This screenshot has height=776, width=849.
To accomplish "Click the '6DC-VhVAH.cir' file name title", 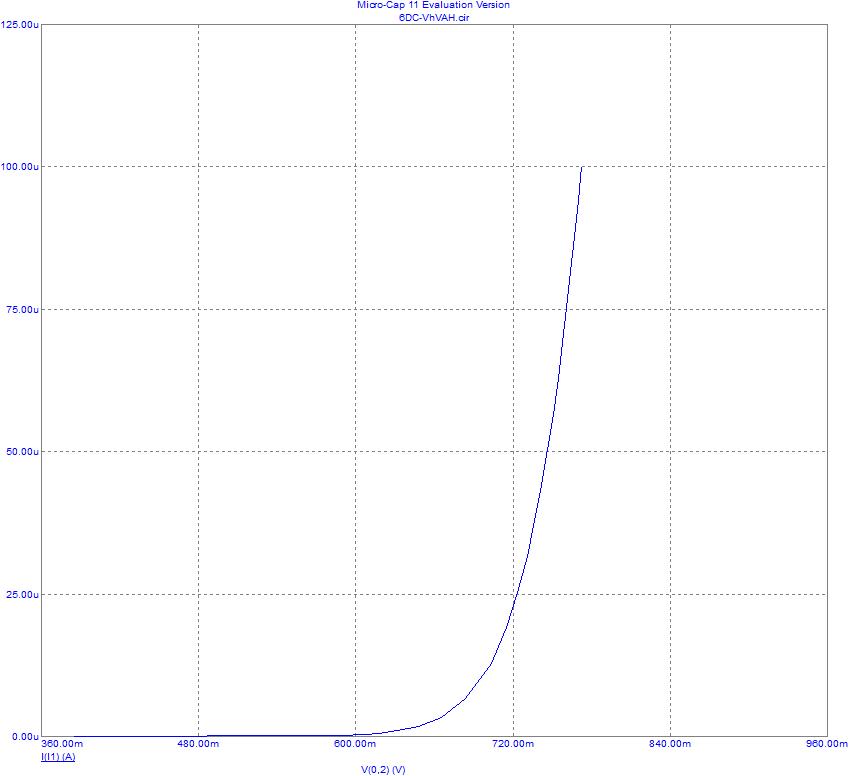I will (434, 17).
